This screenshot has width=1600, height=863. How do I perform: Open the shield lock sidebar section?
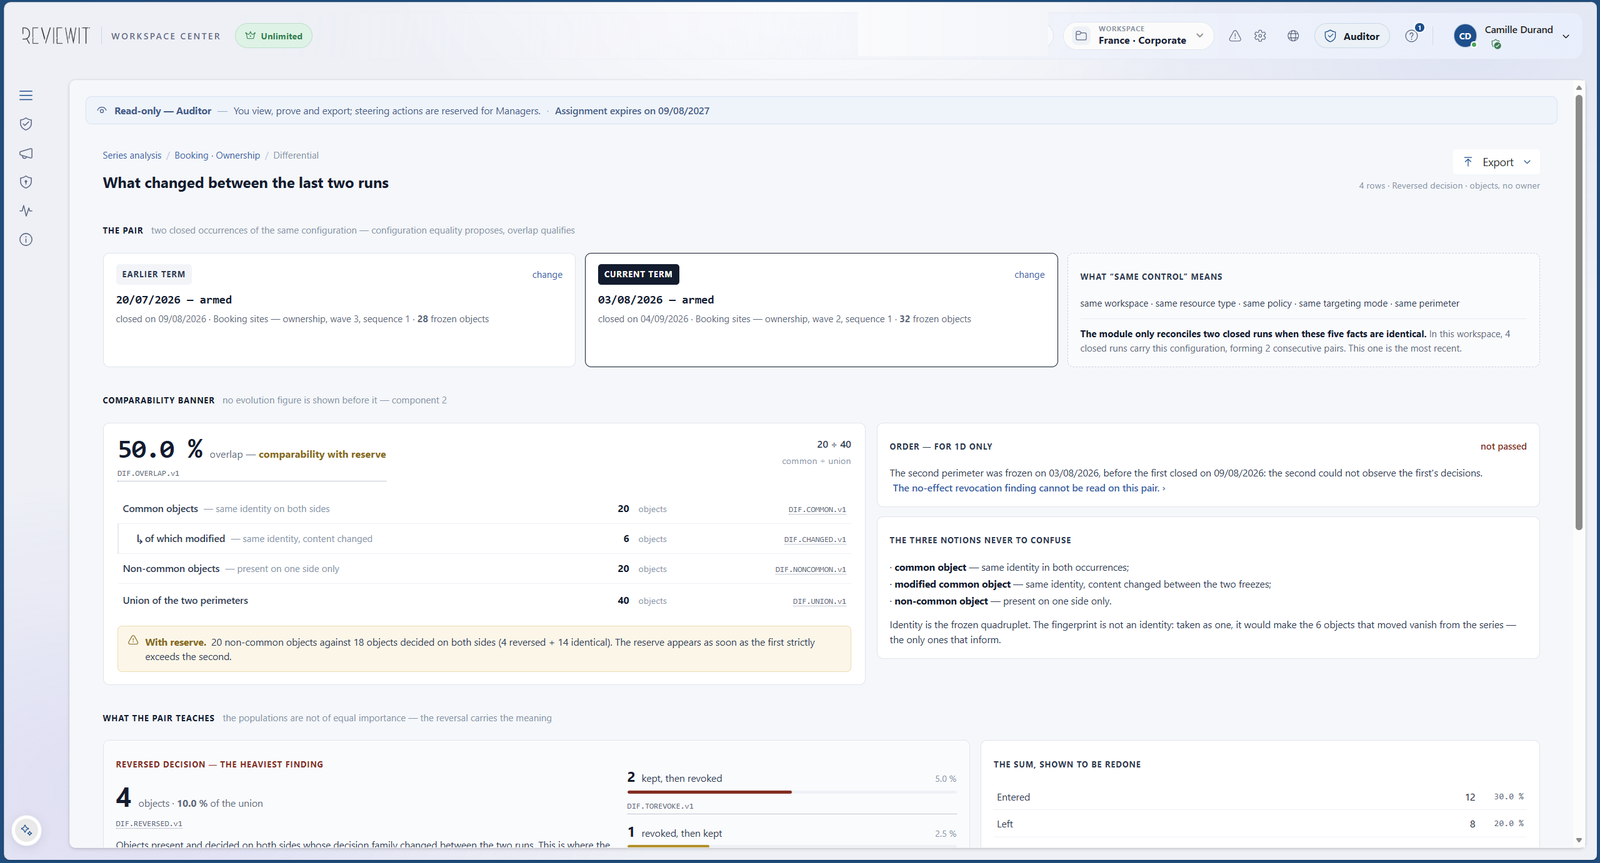[x=26, y=182]
